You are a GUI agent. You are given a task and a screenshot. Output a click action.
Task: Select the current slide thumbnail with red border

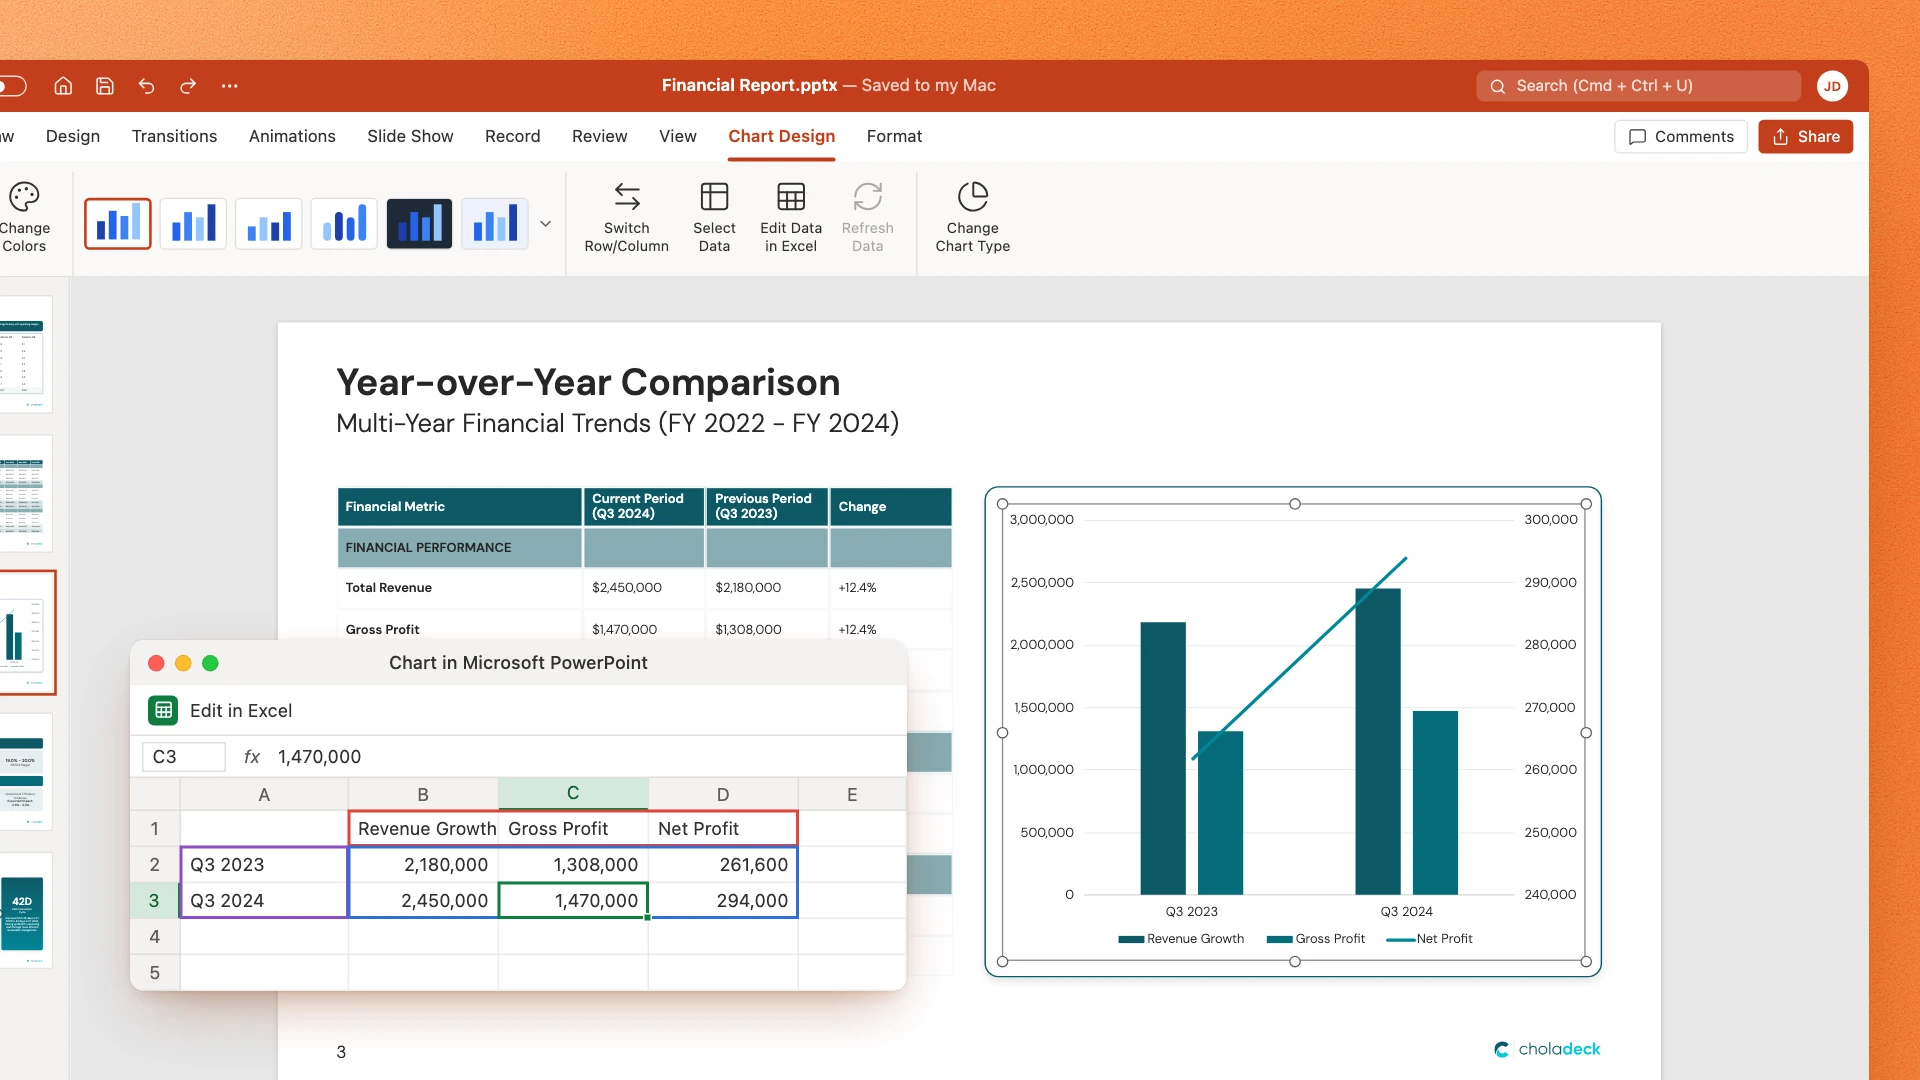point(26,633)
